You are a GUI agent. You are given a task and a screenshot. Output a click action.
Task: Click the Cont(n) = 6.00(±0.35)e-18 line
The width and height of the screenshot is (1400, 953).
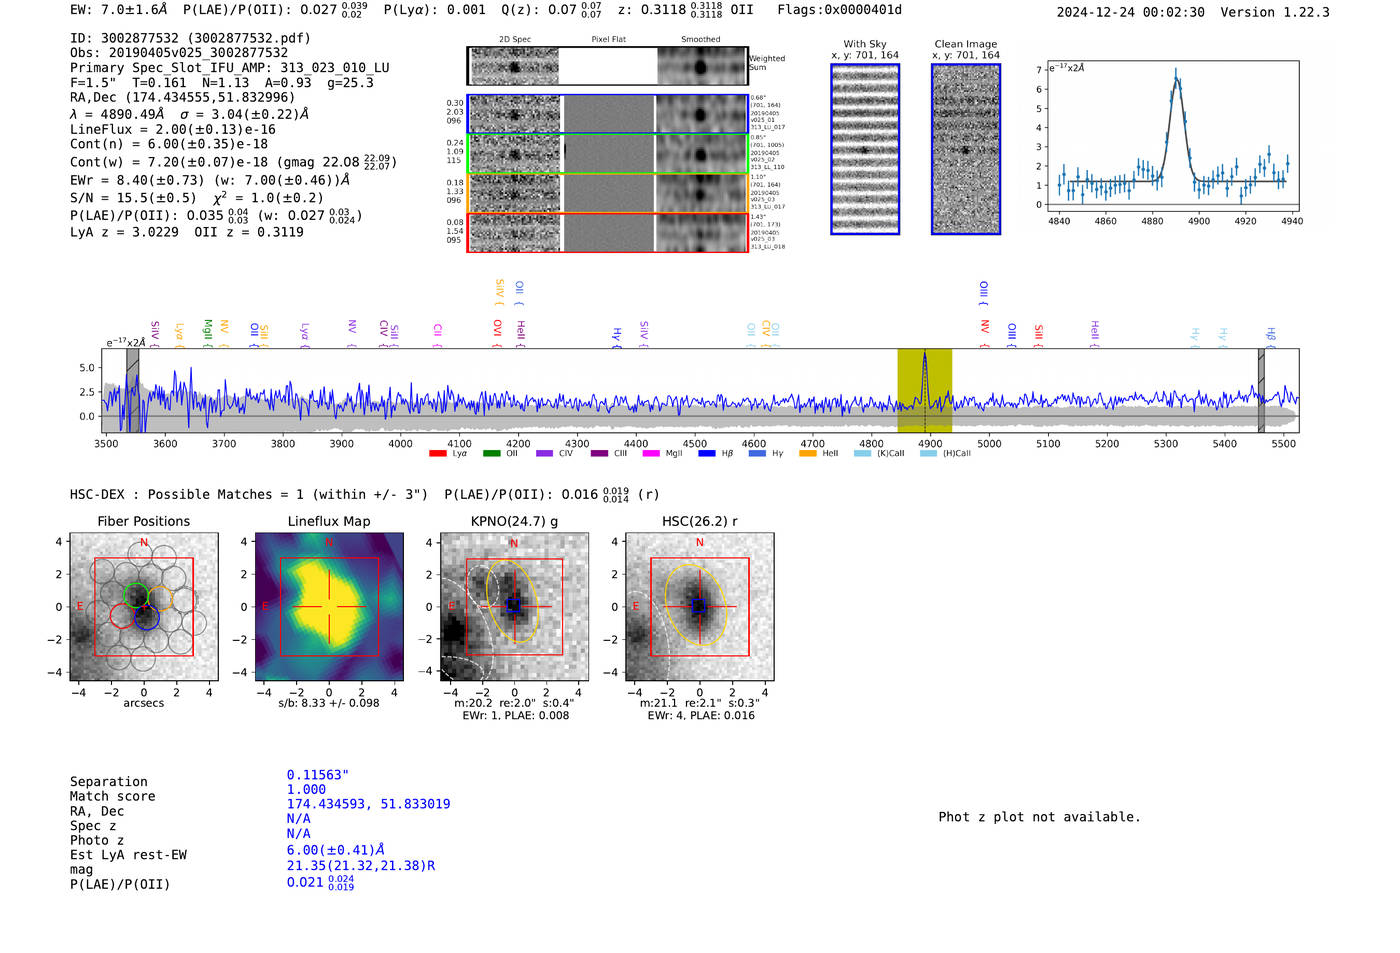[x=169, y=144]
